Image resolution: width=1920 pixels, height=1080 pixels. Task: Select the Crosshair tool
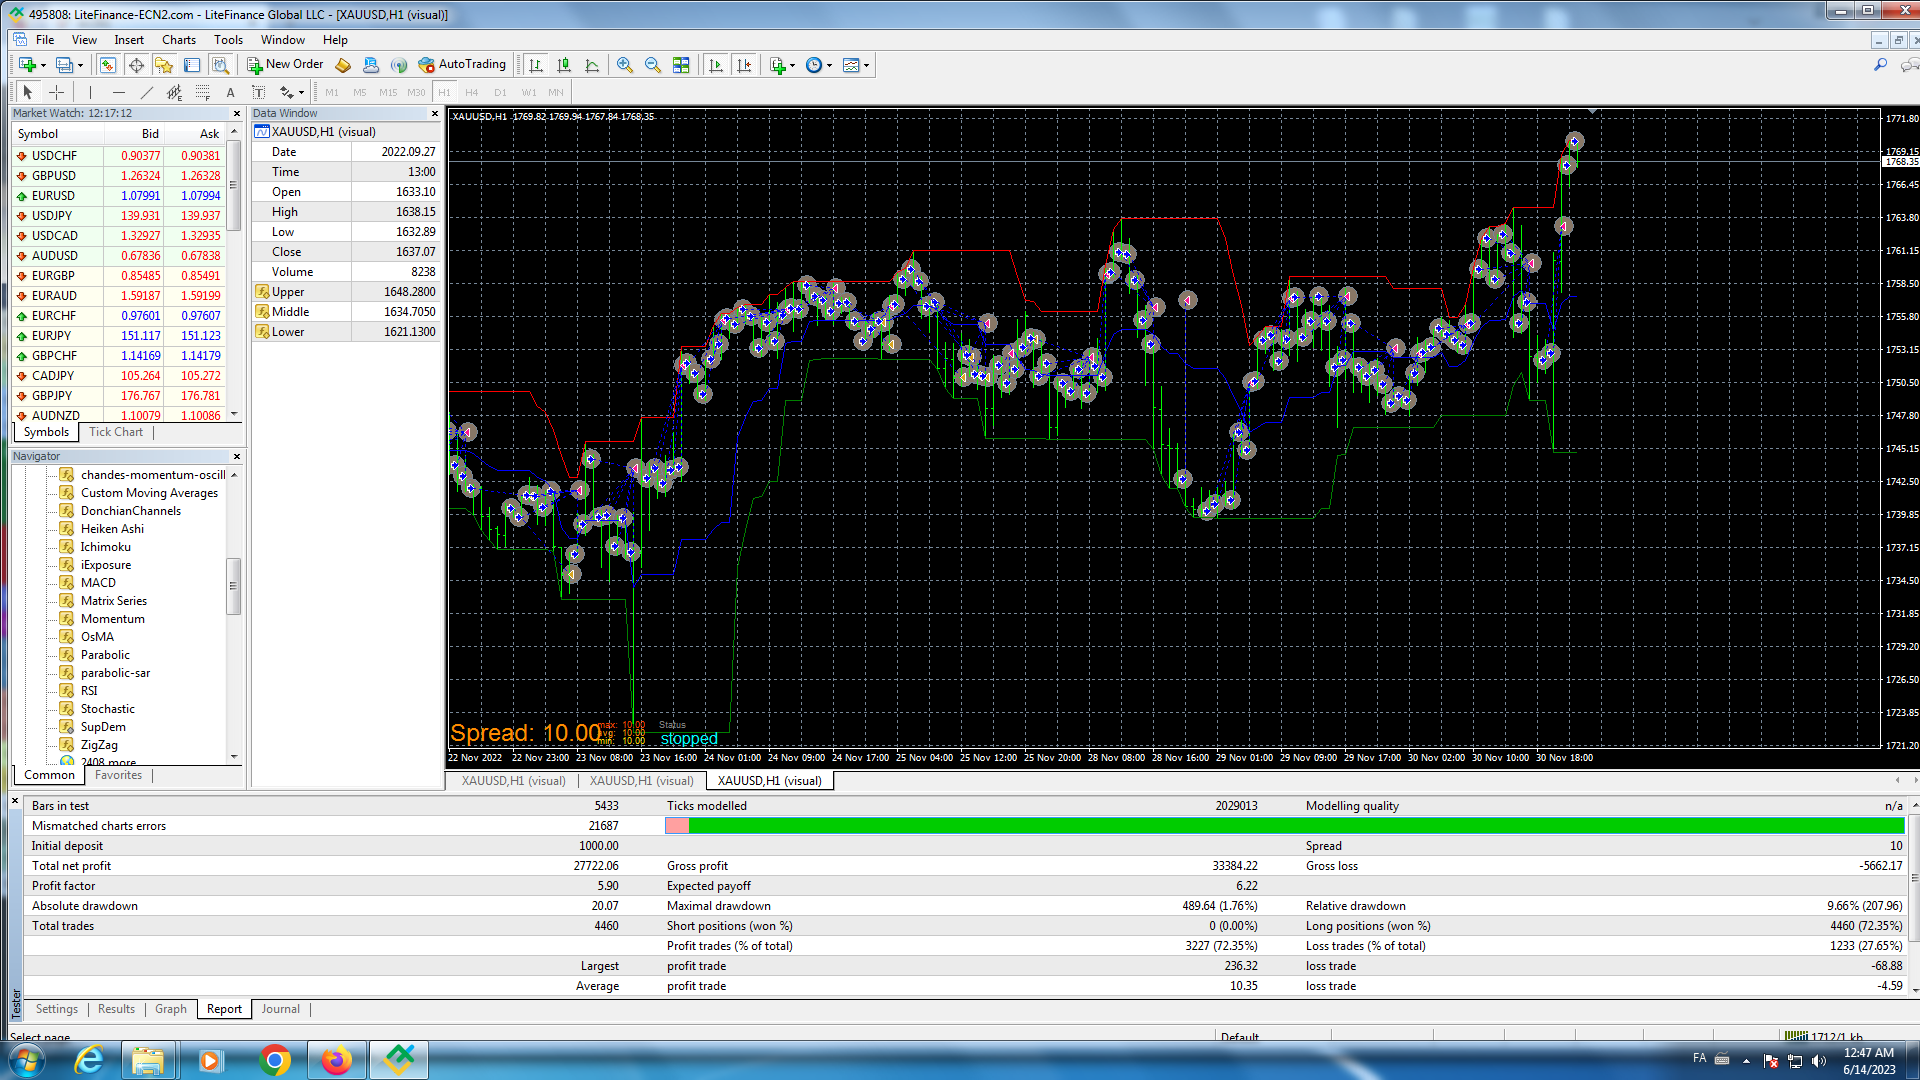click(57, 92)
